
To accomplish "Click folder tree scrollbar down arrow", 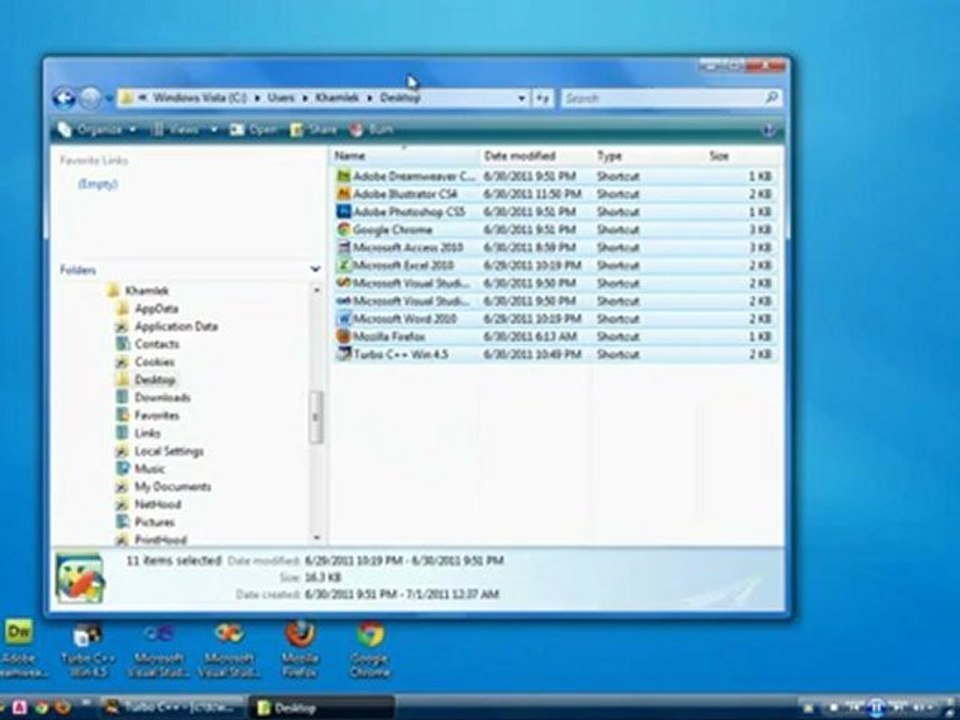I will click(317, 538).
